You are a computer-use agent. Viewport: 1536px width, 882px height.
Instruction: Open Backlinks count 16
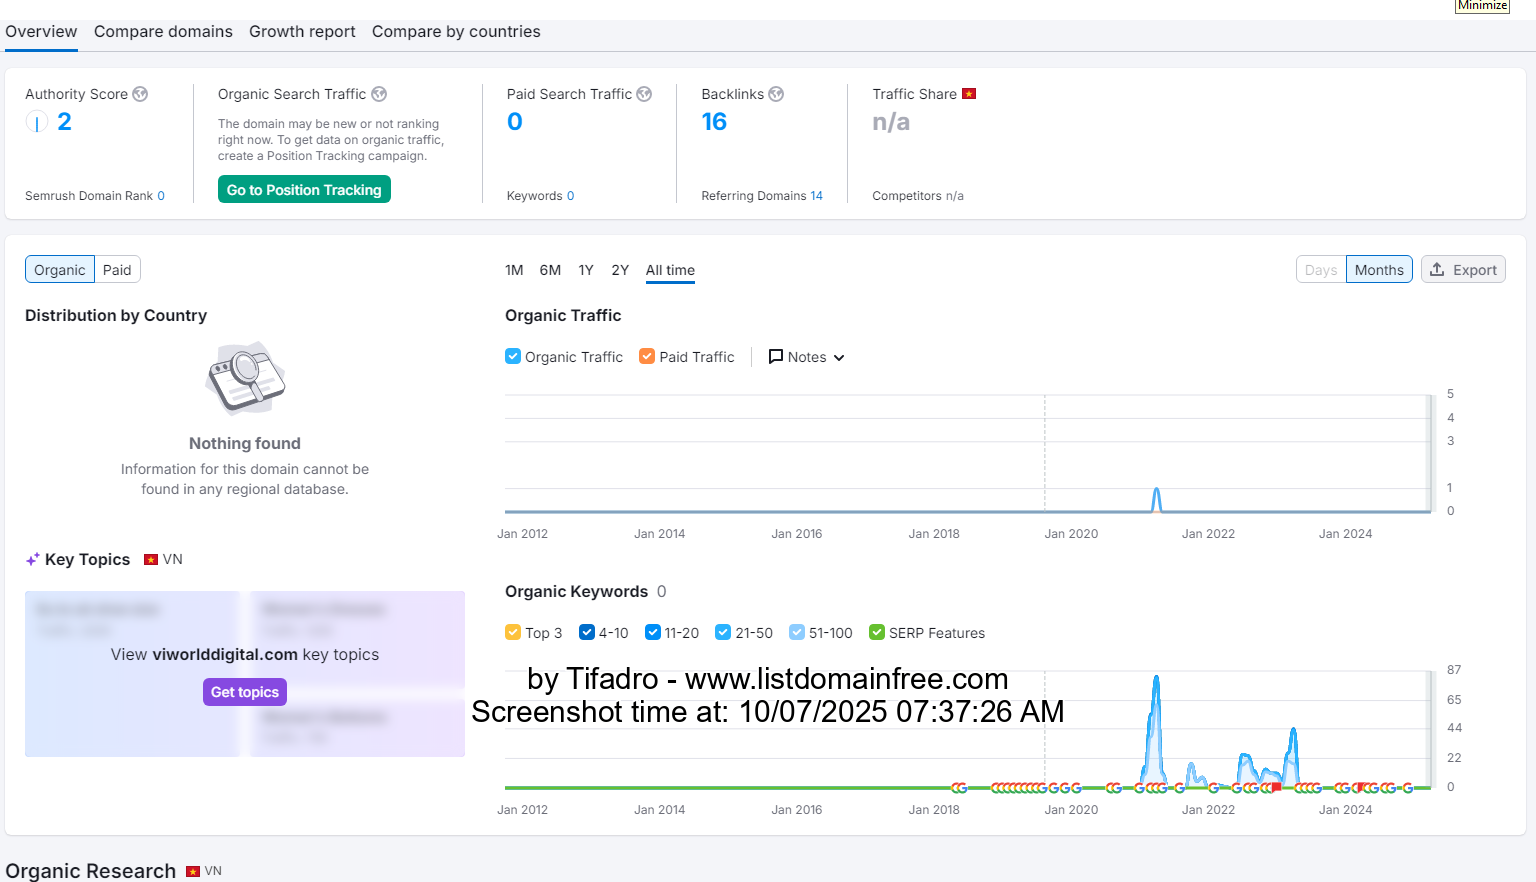tap(714, 122)
